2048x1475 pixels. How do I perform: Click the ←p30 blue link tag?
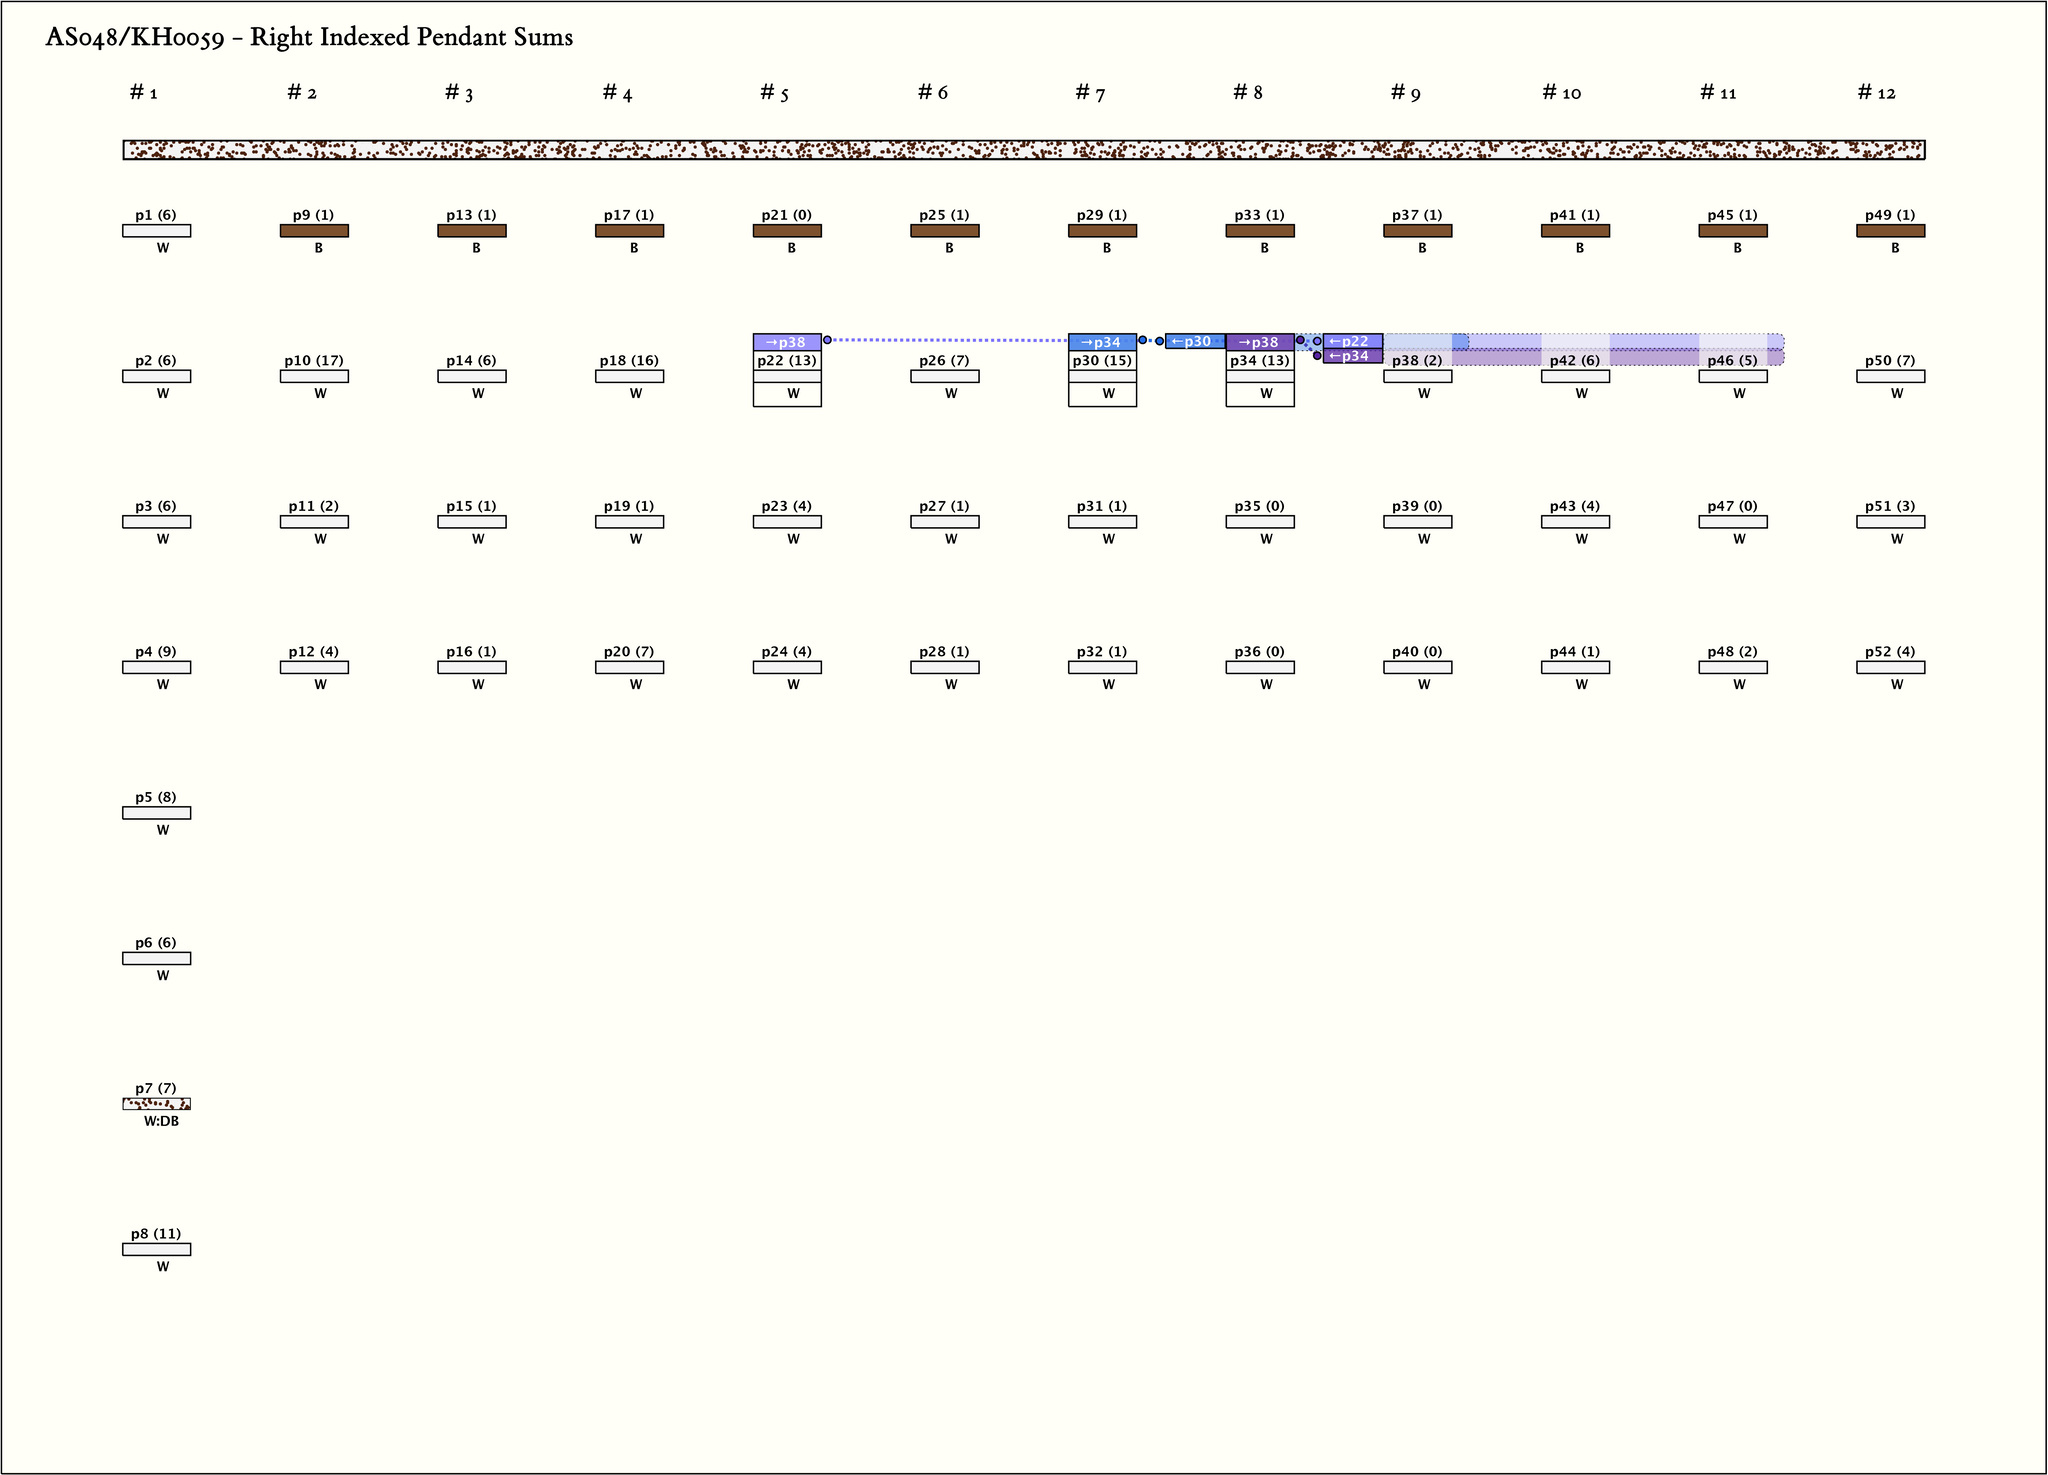pos(1194,341)
